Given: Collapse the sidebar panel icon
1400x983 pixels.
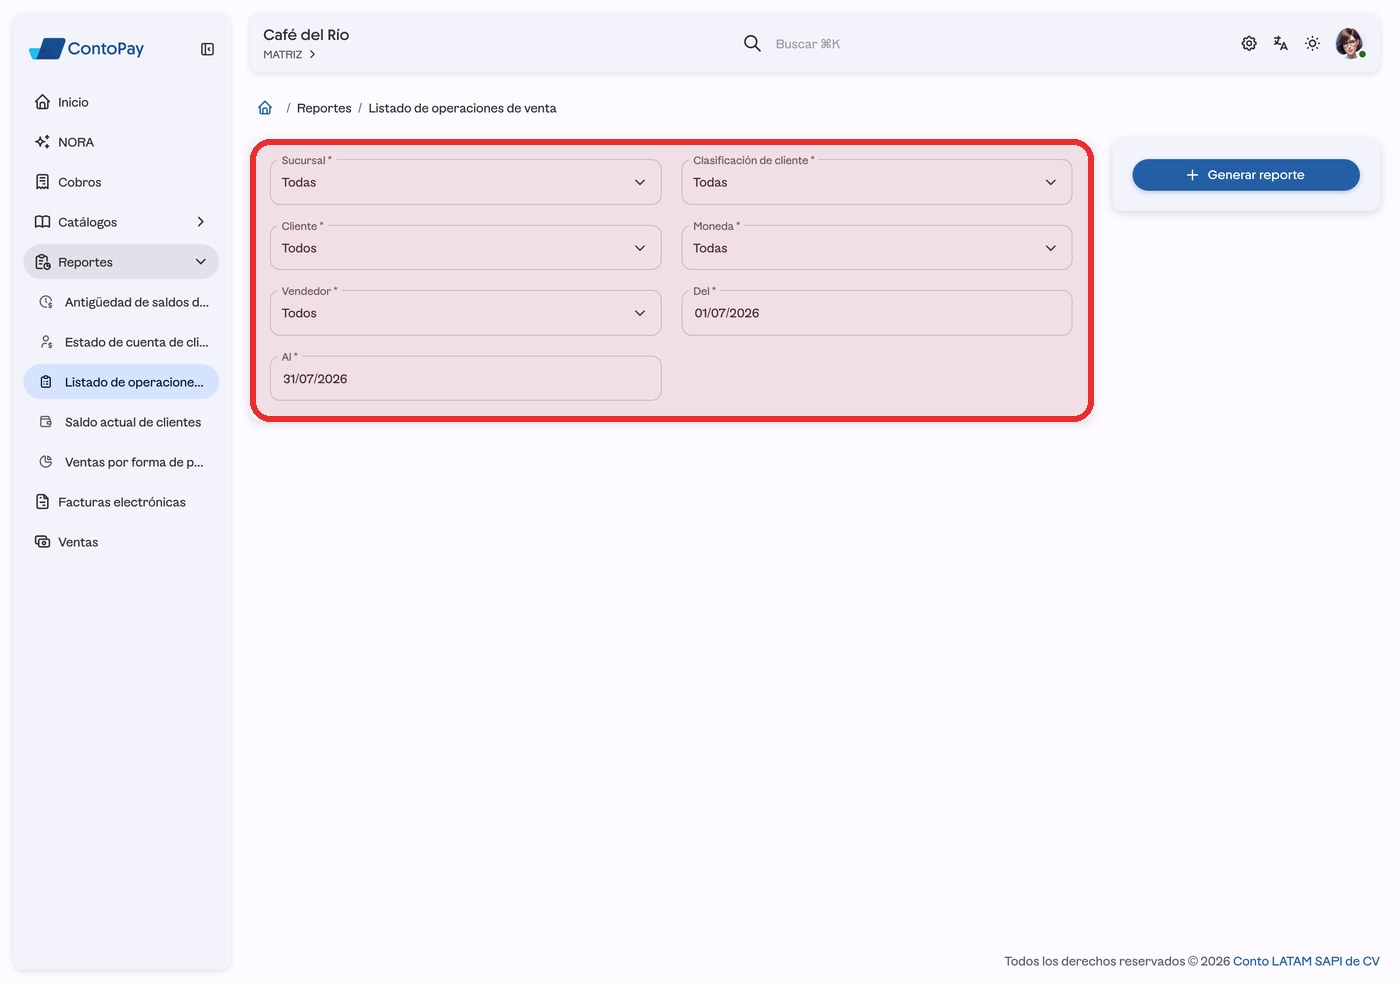Looking at the screenshot, I should point(207,49).
